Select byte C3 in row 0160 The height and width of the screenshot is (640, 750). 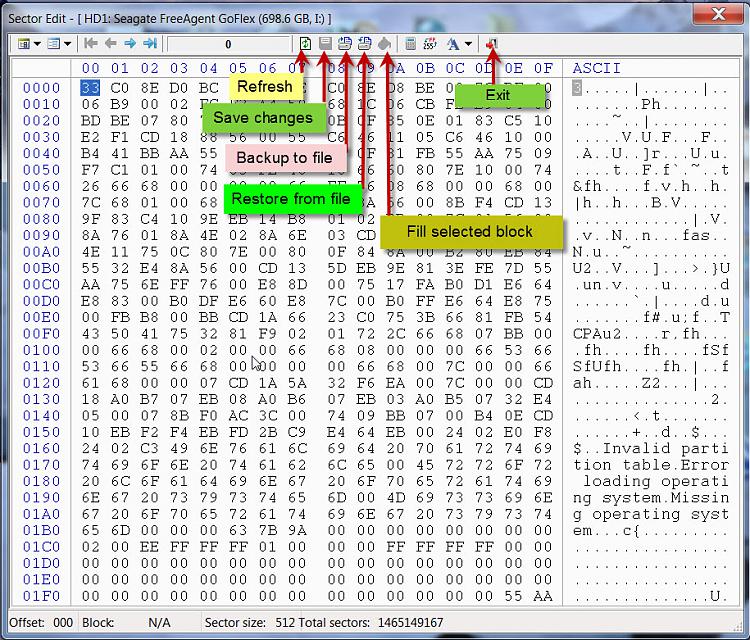tap(149, 449)
